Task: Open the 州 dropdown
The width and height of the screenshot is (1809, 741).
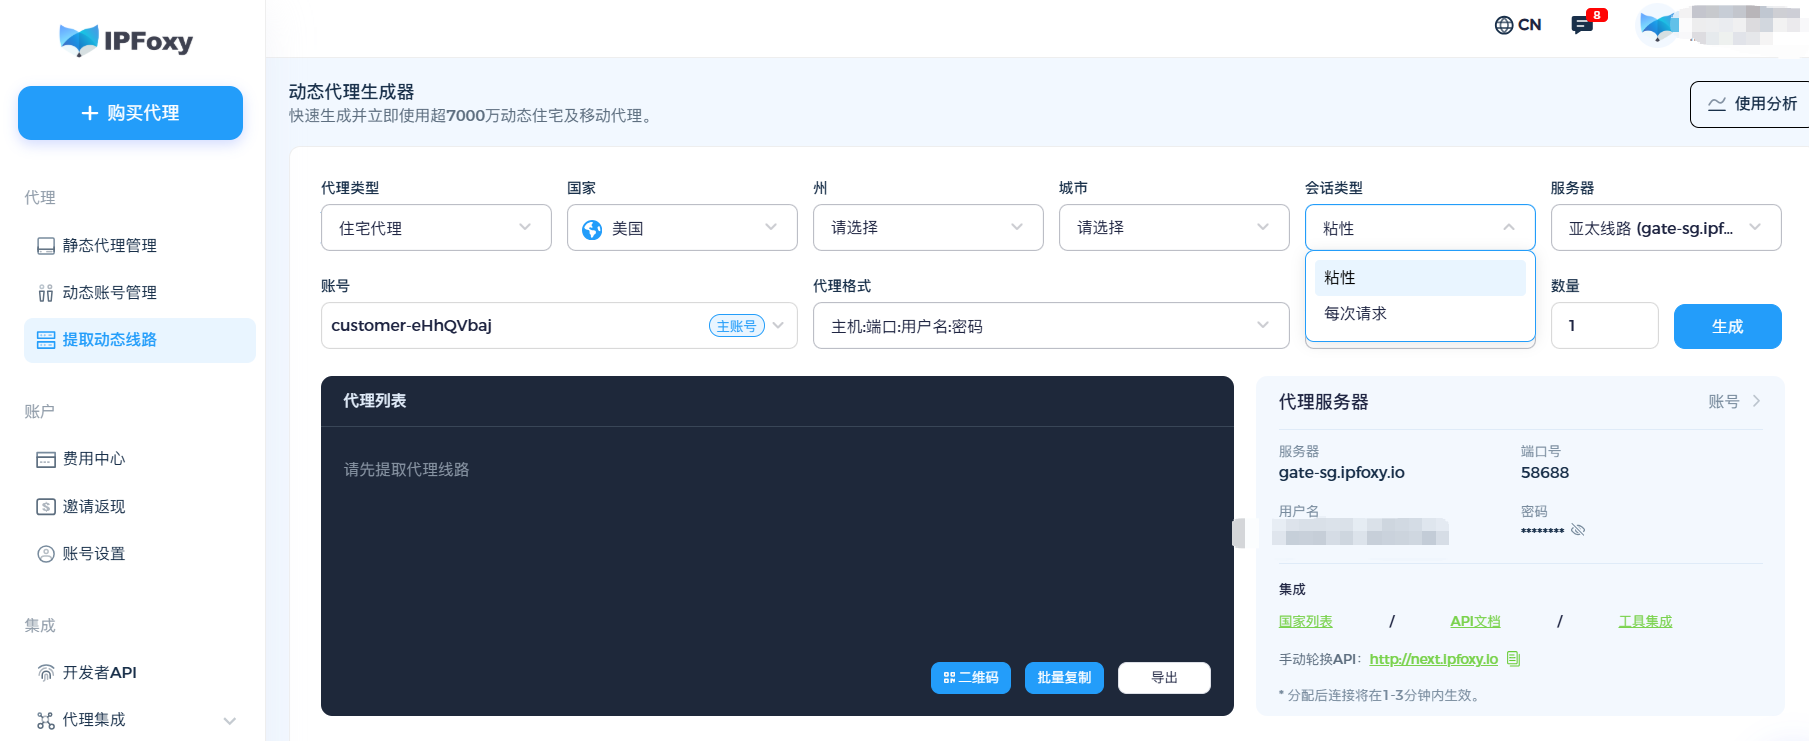Action: 928,228
